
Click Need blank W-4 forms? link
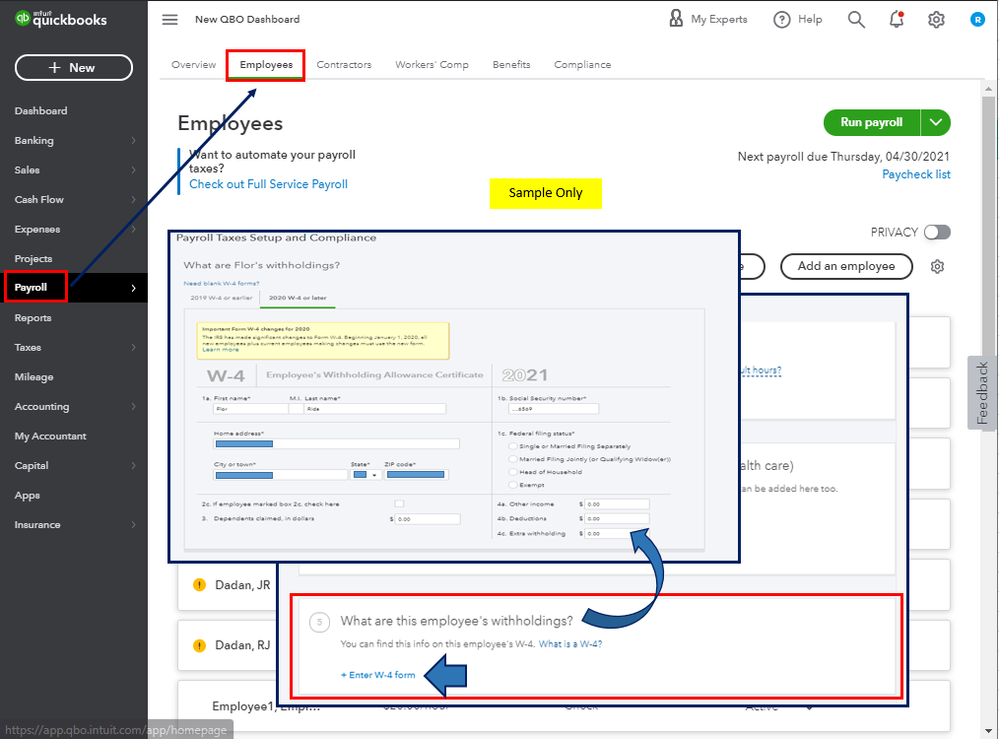click(x=221, y=283)
